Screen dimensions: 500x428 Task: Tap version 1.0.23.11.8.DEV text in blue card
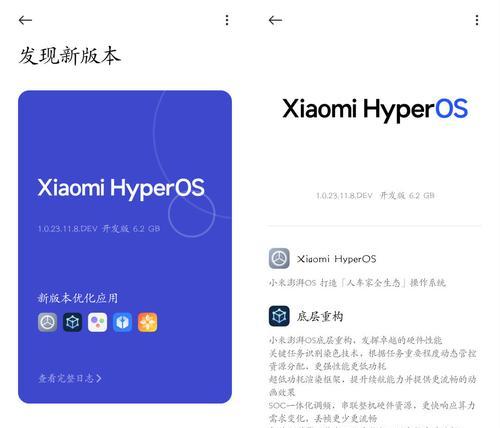[68, 229]
